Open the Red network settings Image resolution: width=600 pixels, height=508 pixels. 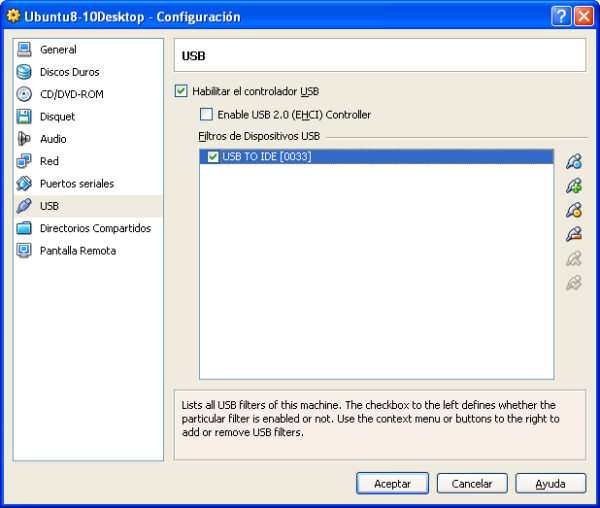49,161
